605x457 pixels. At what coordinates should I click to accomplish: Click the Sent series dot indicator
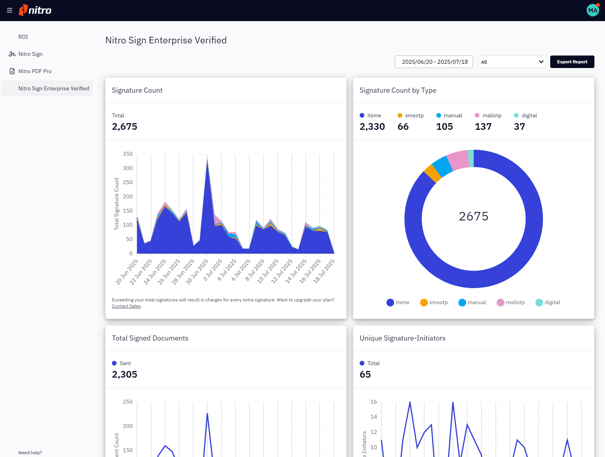114,363
